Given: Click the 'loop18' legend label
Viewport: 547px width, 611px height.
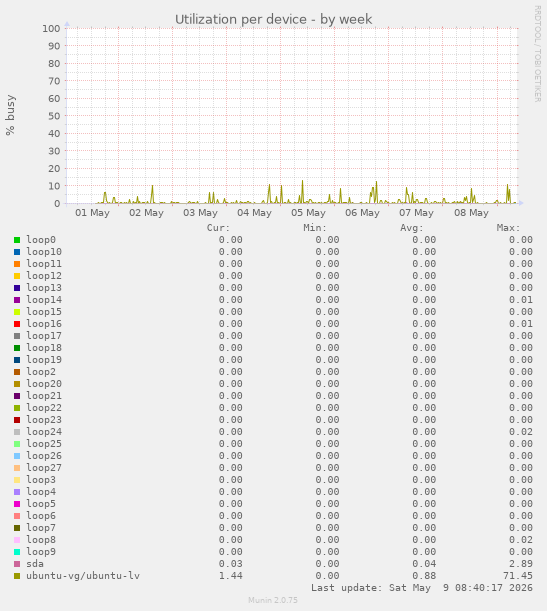Looking at the screenshot, I should [44, 348].
